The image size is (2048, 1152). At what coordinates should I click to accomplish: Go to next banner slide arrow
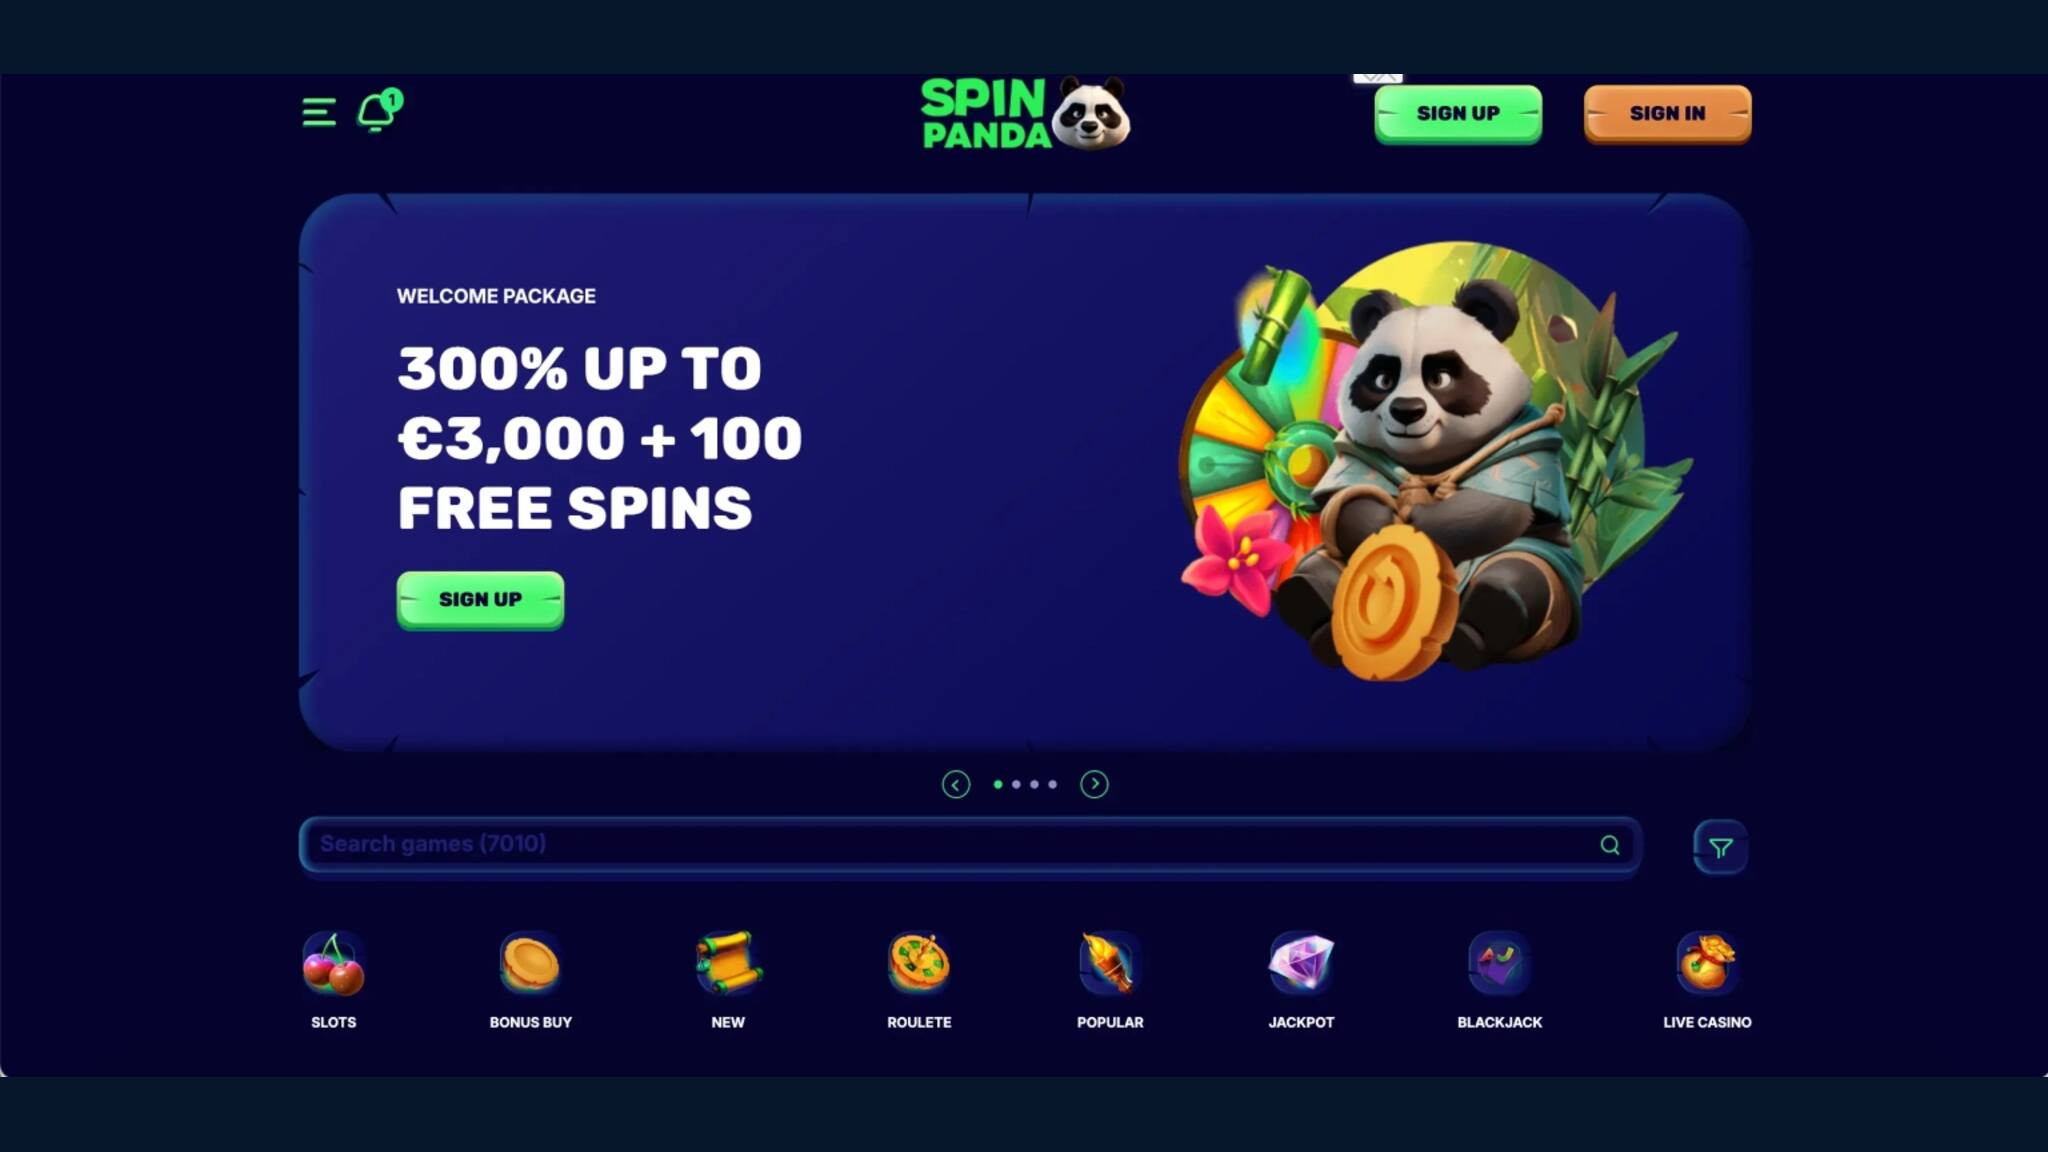[1094, 784]
